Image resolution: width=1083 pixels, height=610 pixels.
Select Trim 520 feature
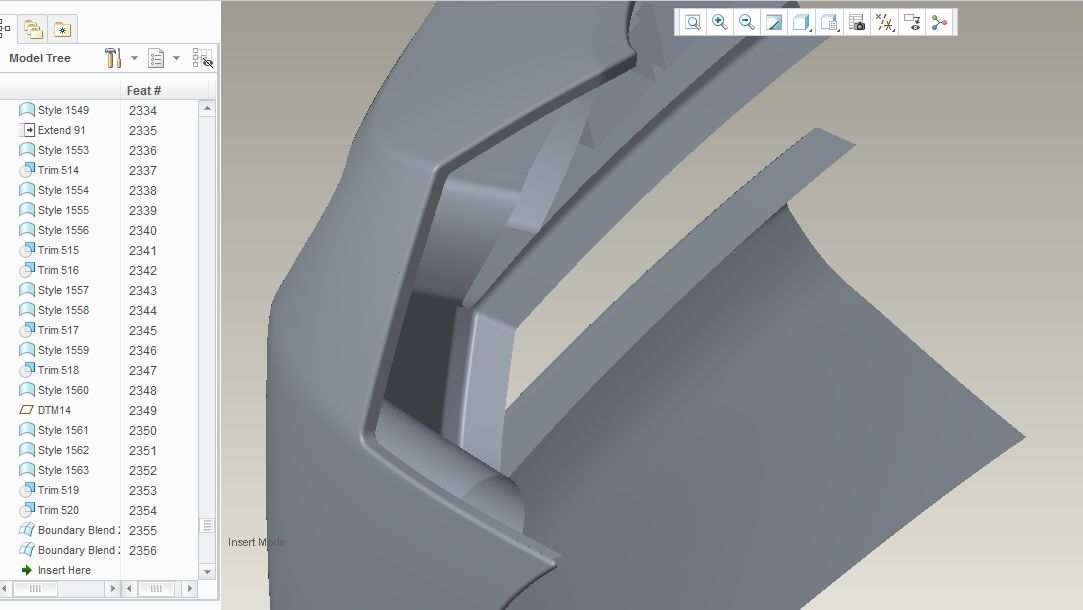tap(58, 511)
